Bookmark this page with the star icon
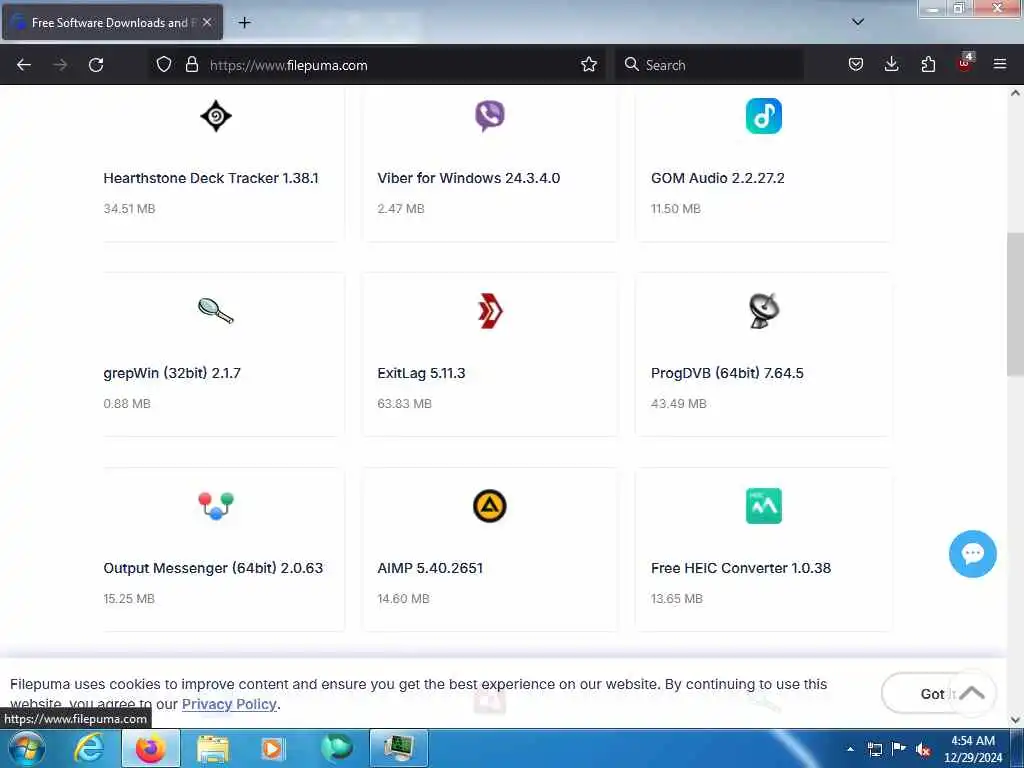This screenshot has width=1024, height=768. click(x=589, y=65)
